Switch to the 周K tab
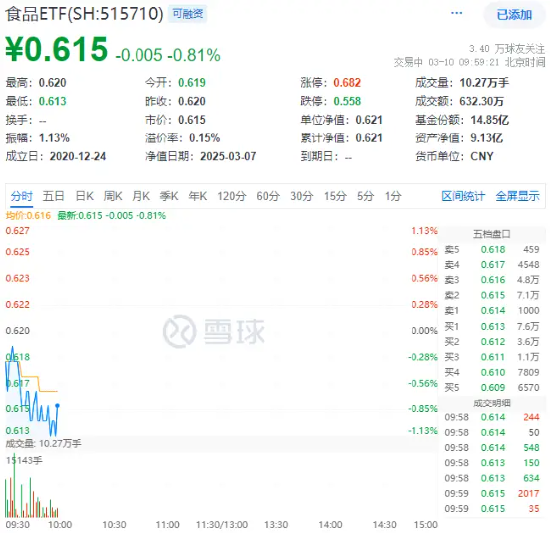Screen dimensions: 550x534 point(113,196)
